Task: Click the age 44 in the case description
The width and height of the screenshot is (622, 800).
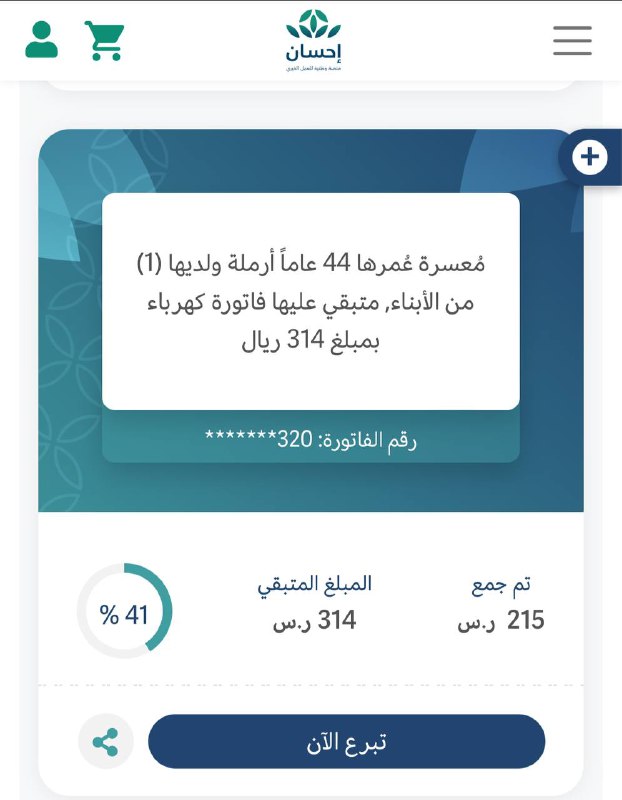Action: (337, 264)
